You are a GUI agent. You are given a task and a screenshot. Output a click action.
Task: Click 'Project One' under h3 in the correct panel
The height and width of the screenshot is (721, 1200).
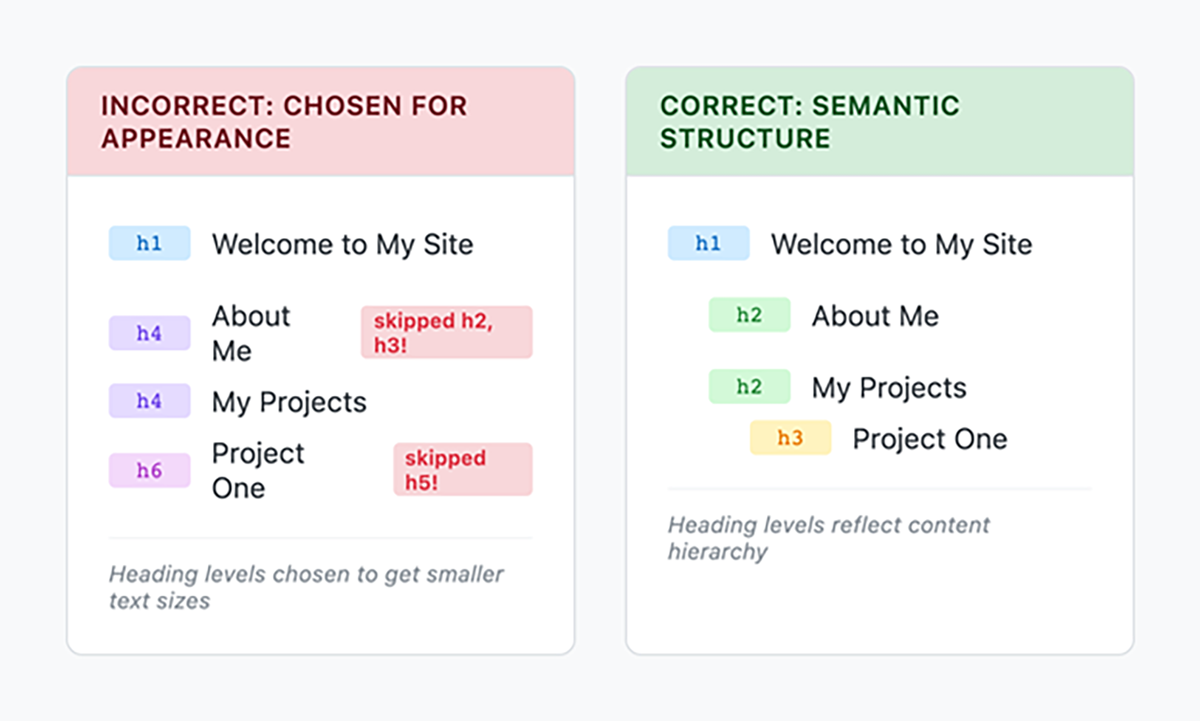coord(930,439)
